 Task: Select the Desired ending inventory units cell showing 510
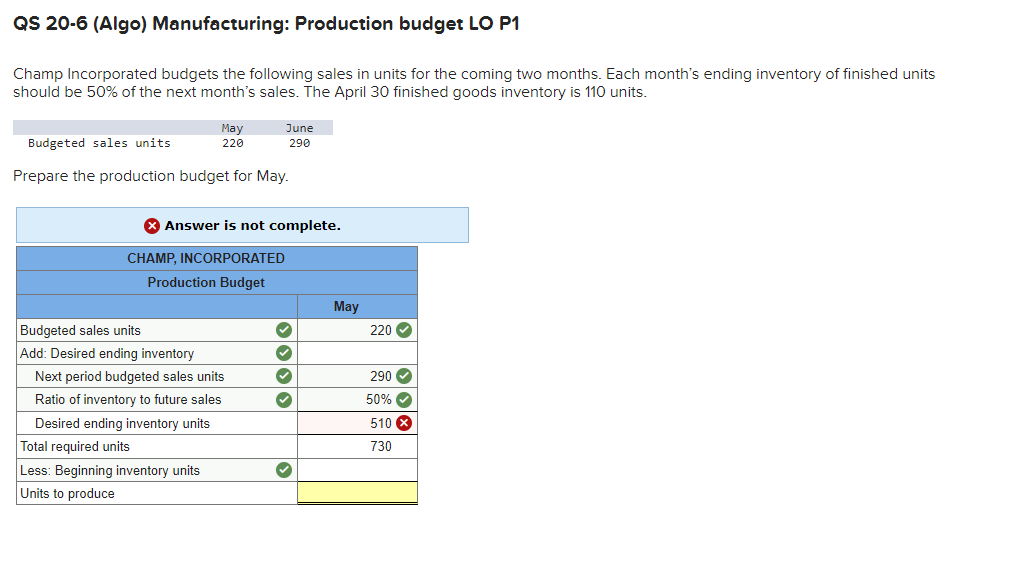pyautogui.click(x=357, y=423)
